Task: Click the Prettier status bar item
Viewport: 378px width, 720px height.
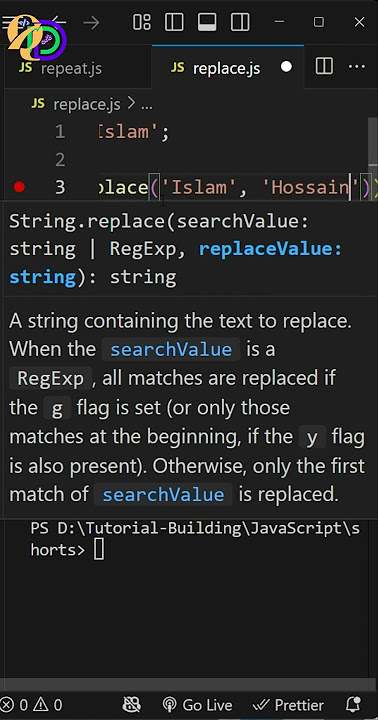Action: click(288, 705)
